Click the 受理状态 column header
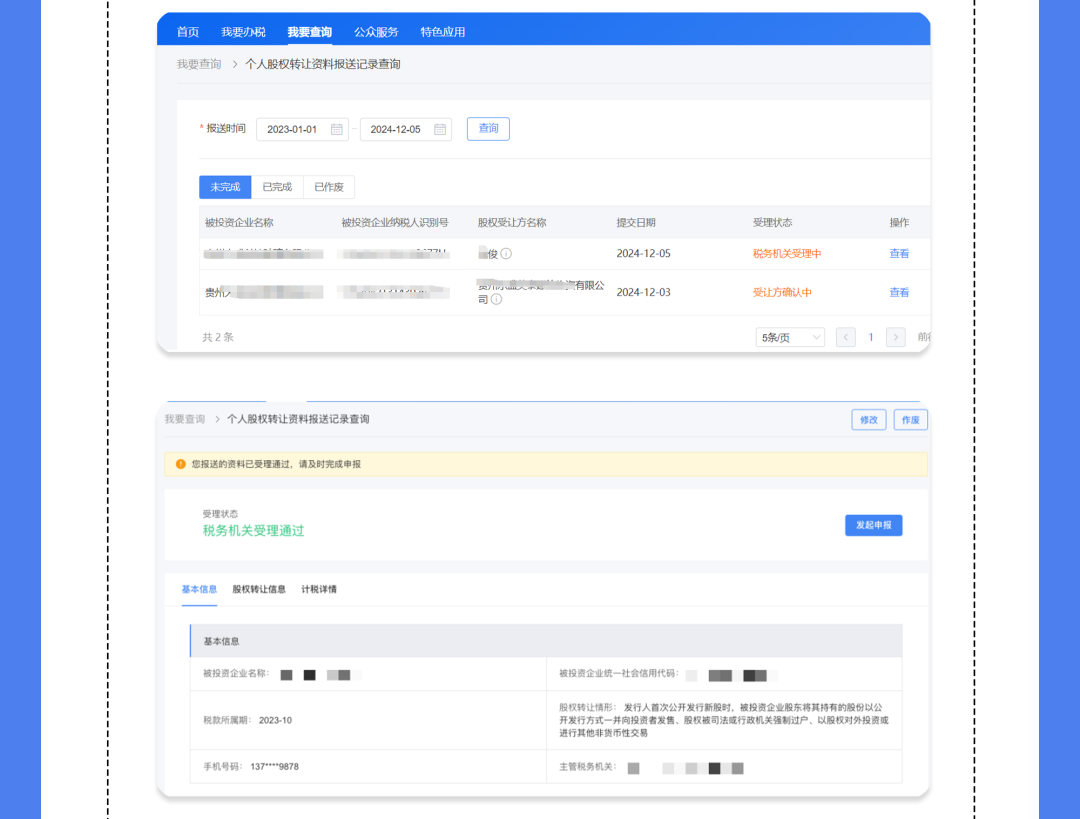Image resolution: width=1080 pixels, height=819 pixels. tap(772, 222)
